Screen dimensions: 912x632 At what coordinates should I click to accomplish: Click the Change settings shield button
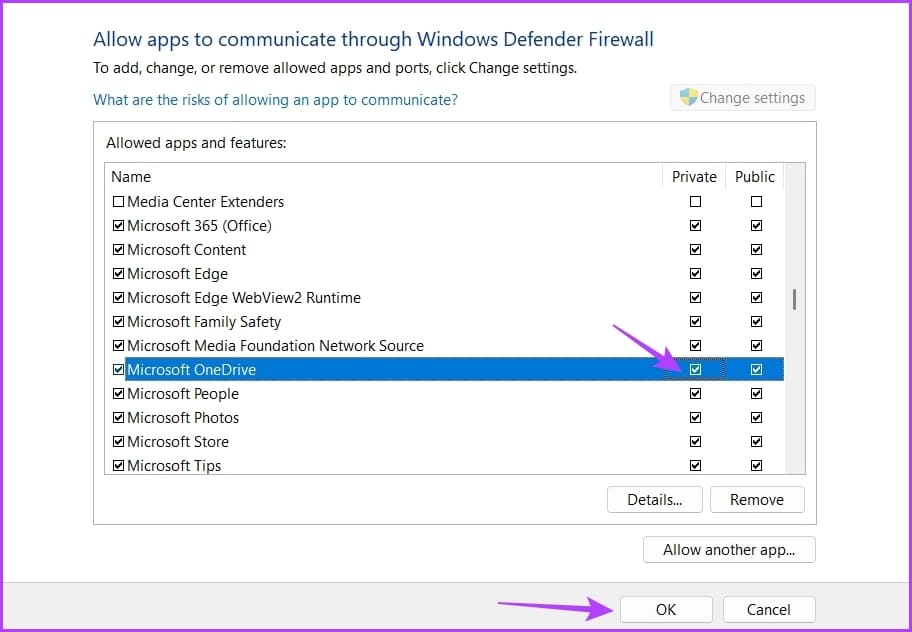[x=743, y=98]
